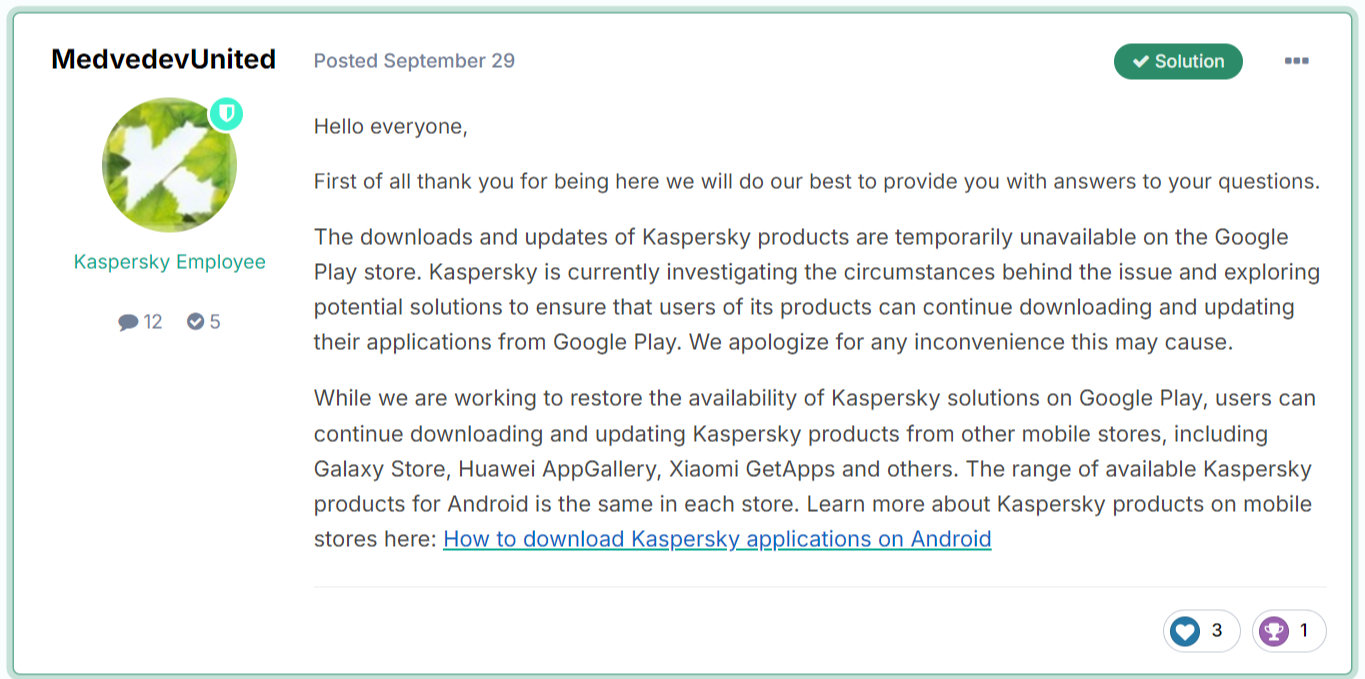Viewport: 1365px width, 679px height.
Task: Click the Kaspersky Employee rank label
Action: [170, 262]
